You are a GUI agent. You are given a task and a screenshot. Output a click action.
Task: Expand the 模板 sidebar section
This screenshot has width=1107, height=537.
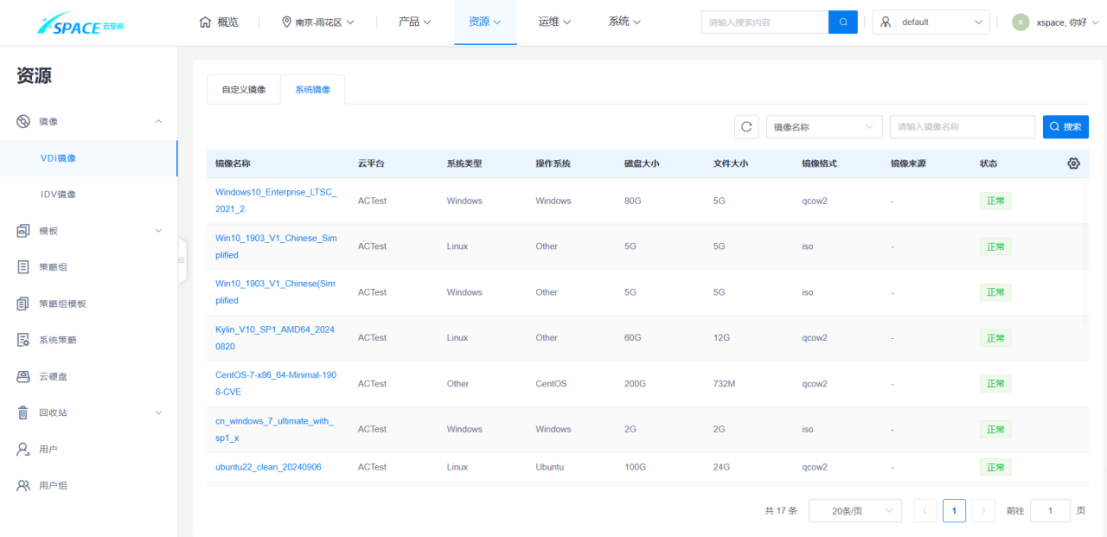[158, 231]
